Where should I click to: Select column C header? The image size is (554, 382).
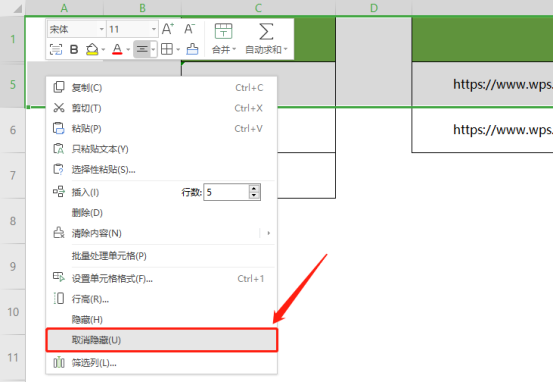coord(258,8)
